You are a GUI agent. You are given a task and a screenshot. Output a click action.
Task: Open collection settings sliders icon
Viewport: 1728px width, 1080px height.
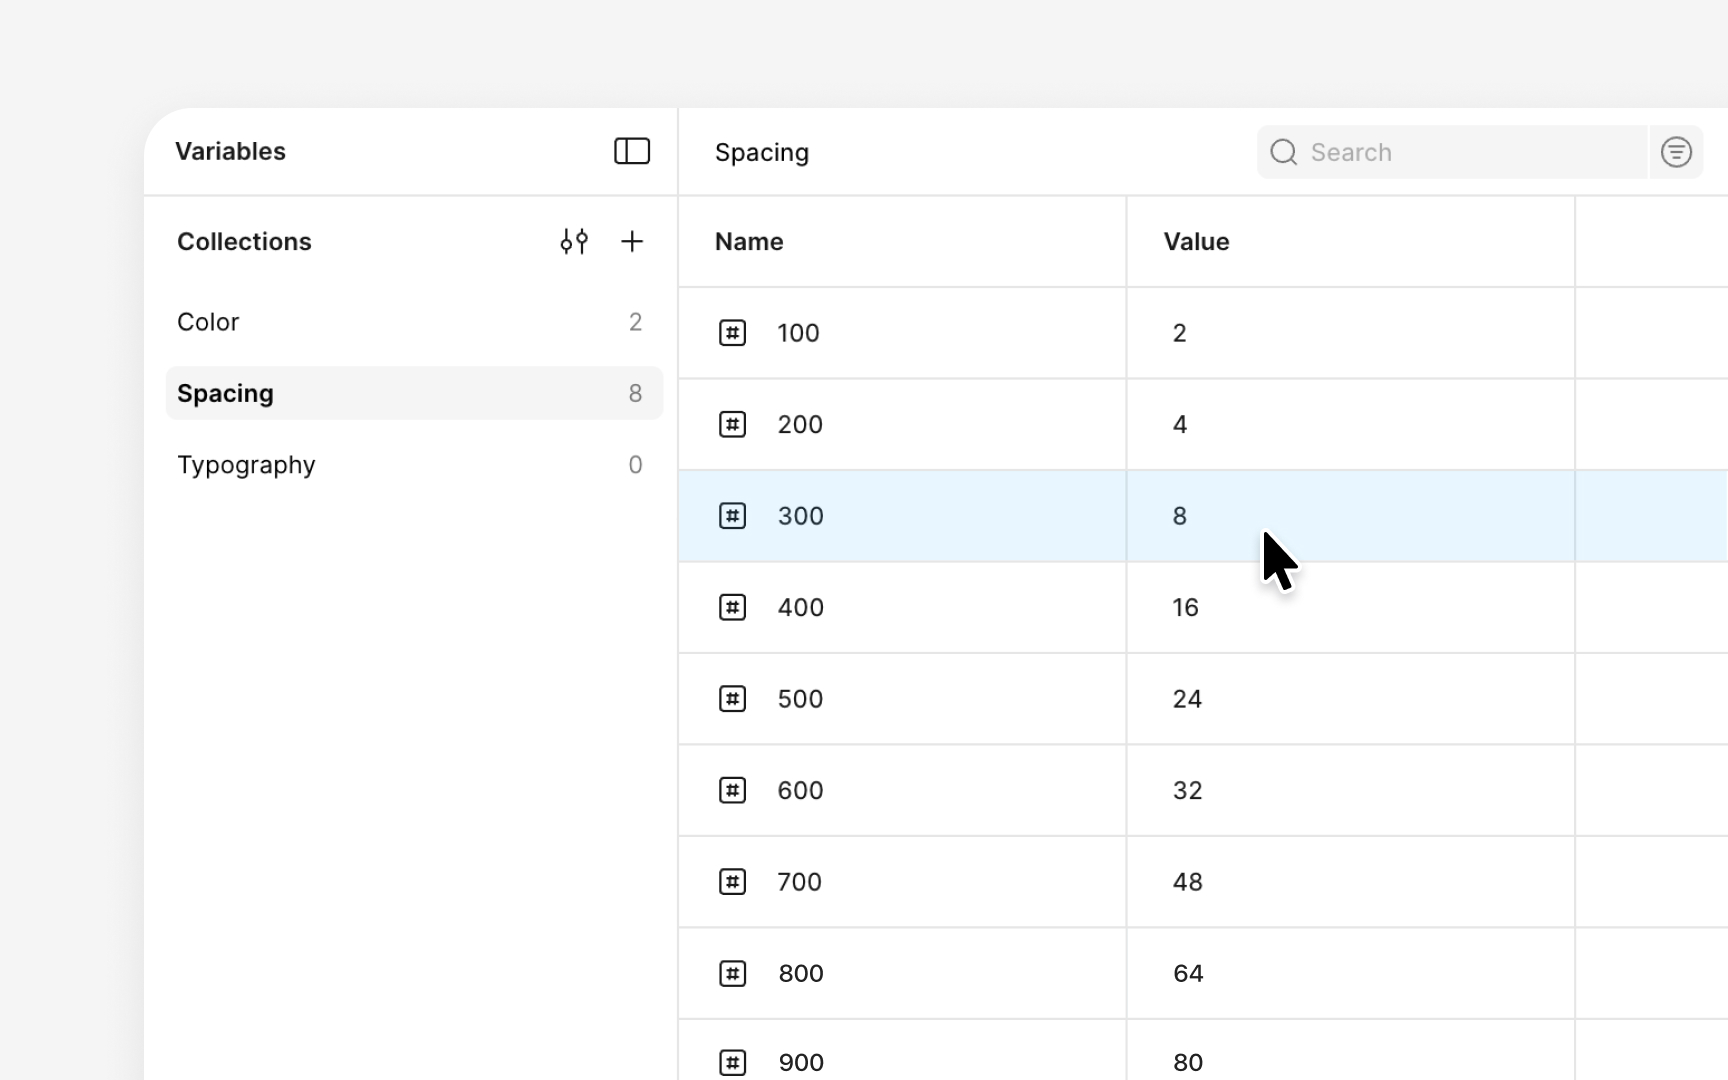[x=574, y=241]
